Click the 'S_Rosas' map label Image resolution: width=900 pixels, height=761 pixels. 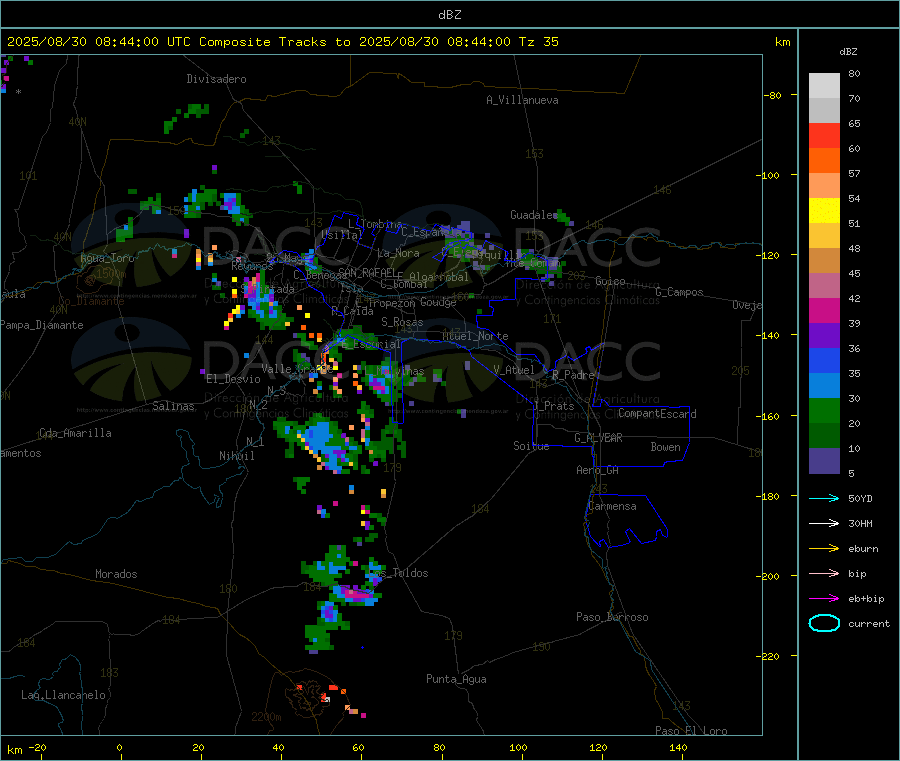pos(402,322)
